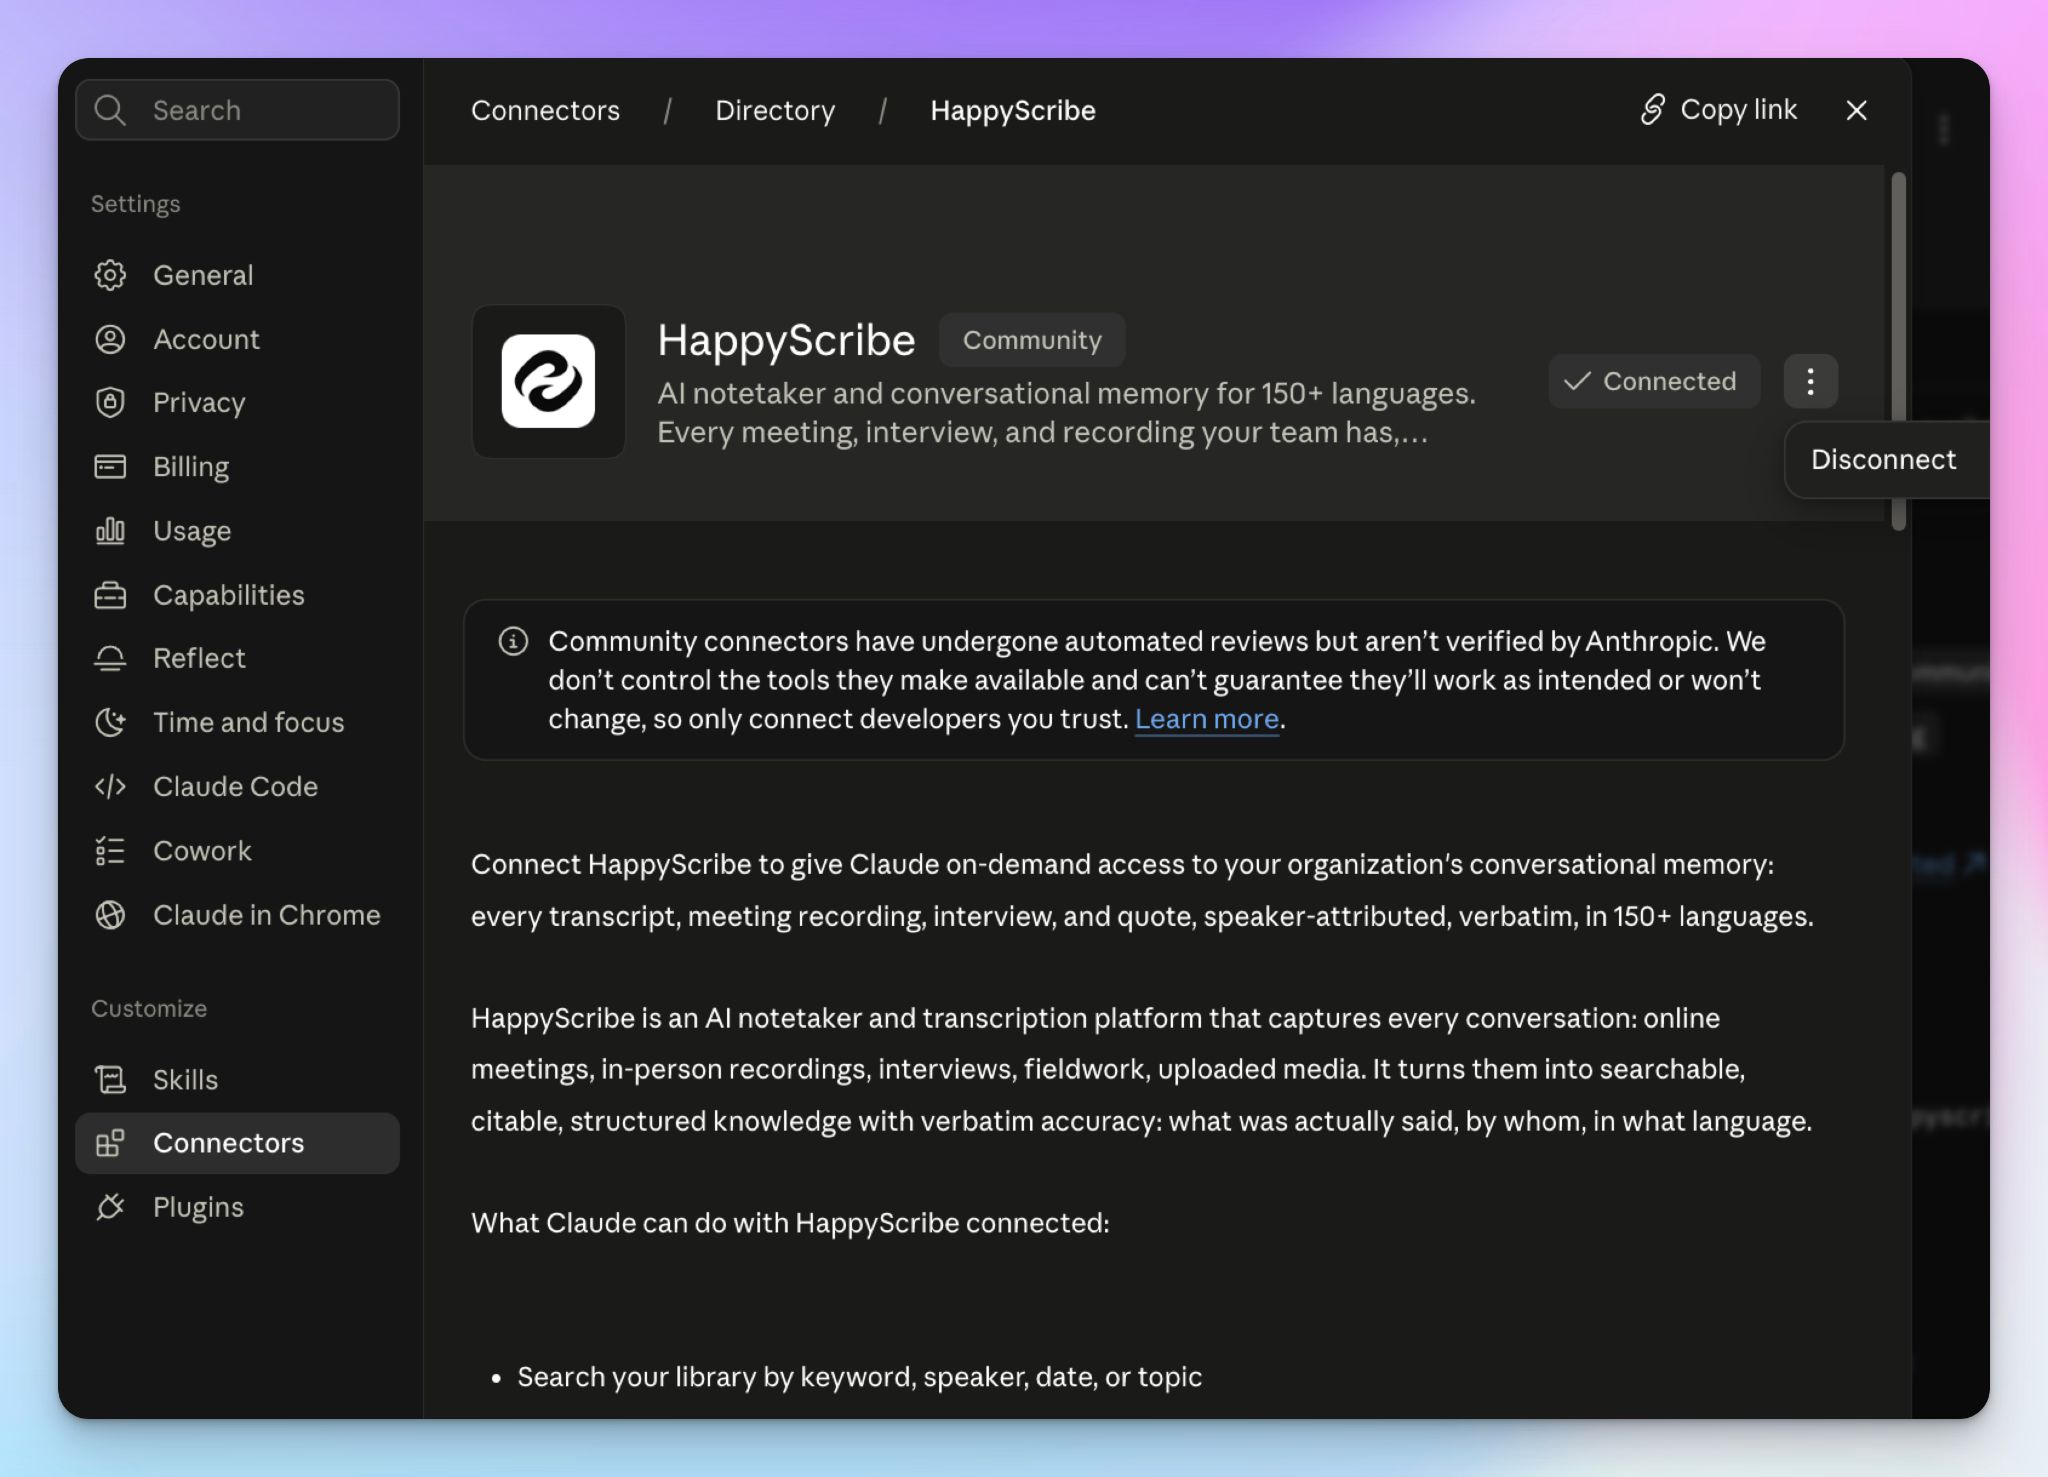Click the AI notetaker description text

point(1066,413)
